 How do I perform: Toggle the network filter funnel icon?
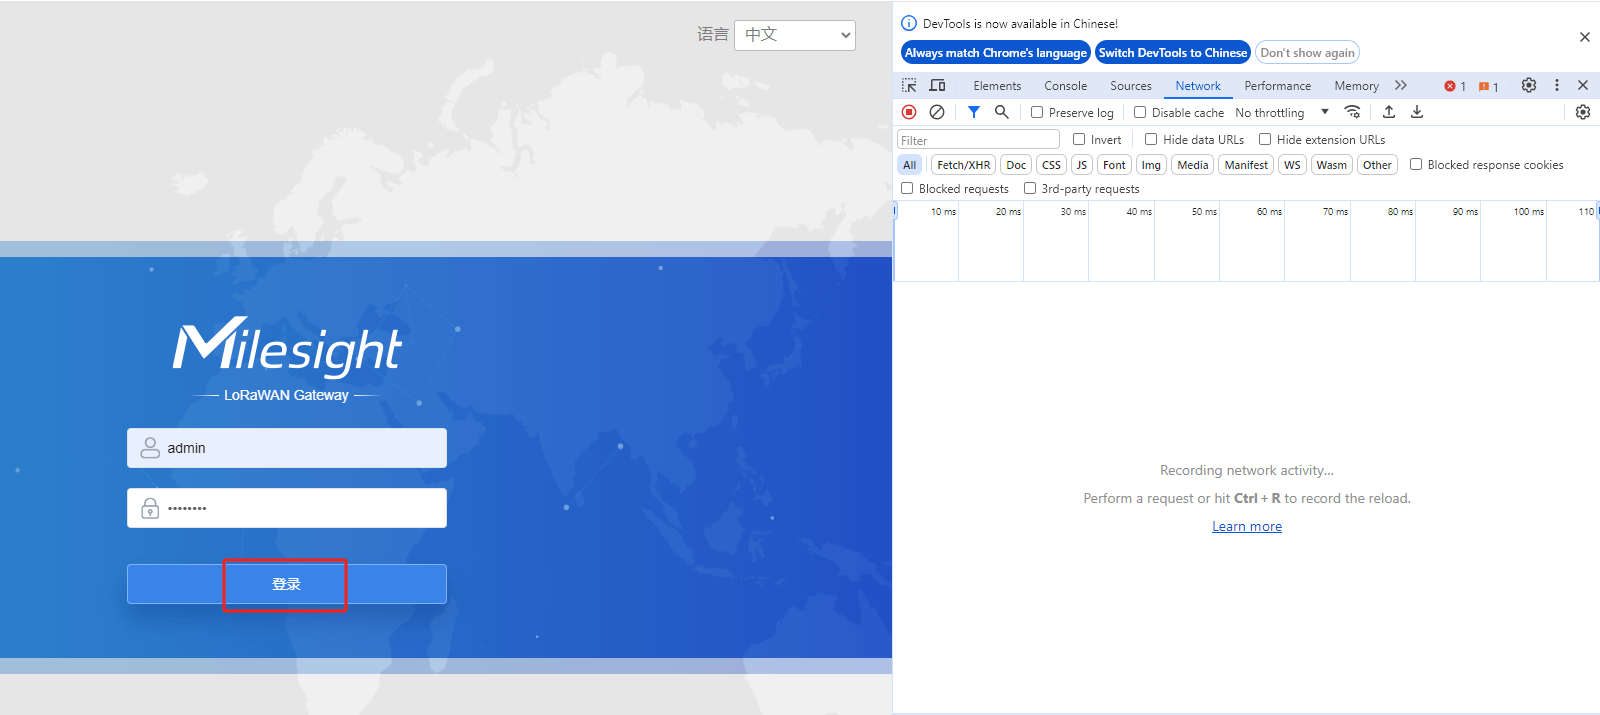974,112
